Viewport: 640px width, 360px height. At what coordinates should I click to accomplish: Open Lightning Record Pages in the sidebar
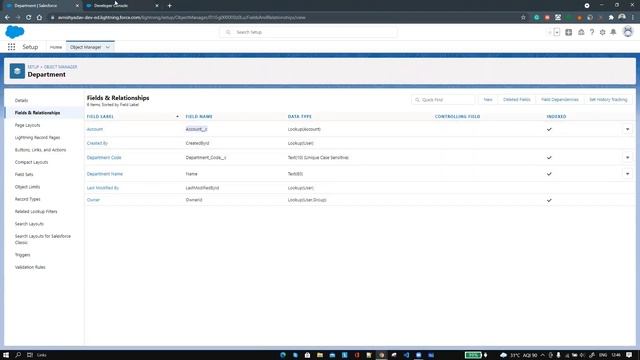click(x=38, y=138)
